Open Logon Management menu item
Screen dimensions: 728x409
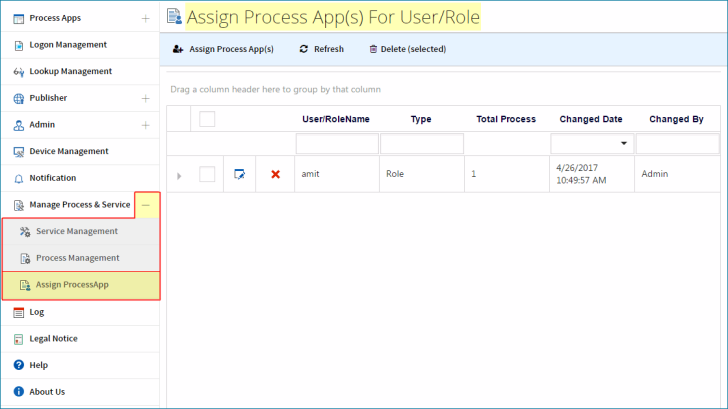click(x=80, y=45)
